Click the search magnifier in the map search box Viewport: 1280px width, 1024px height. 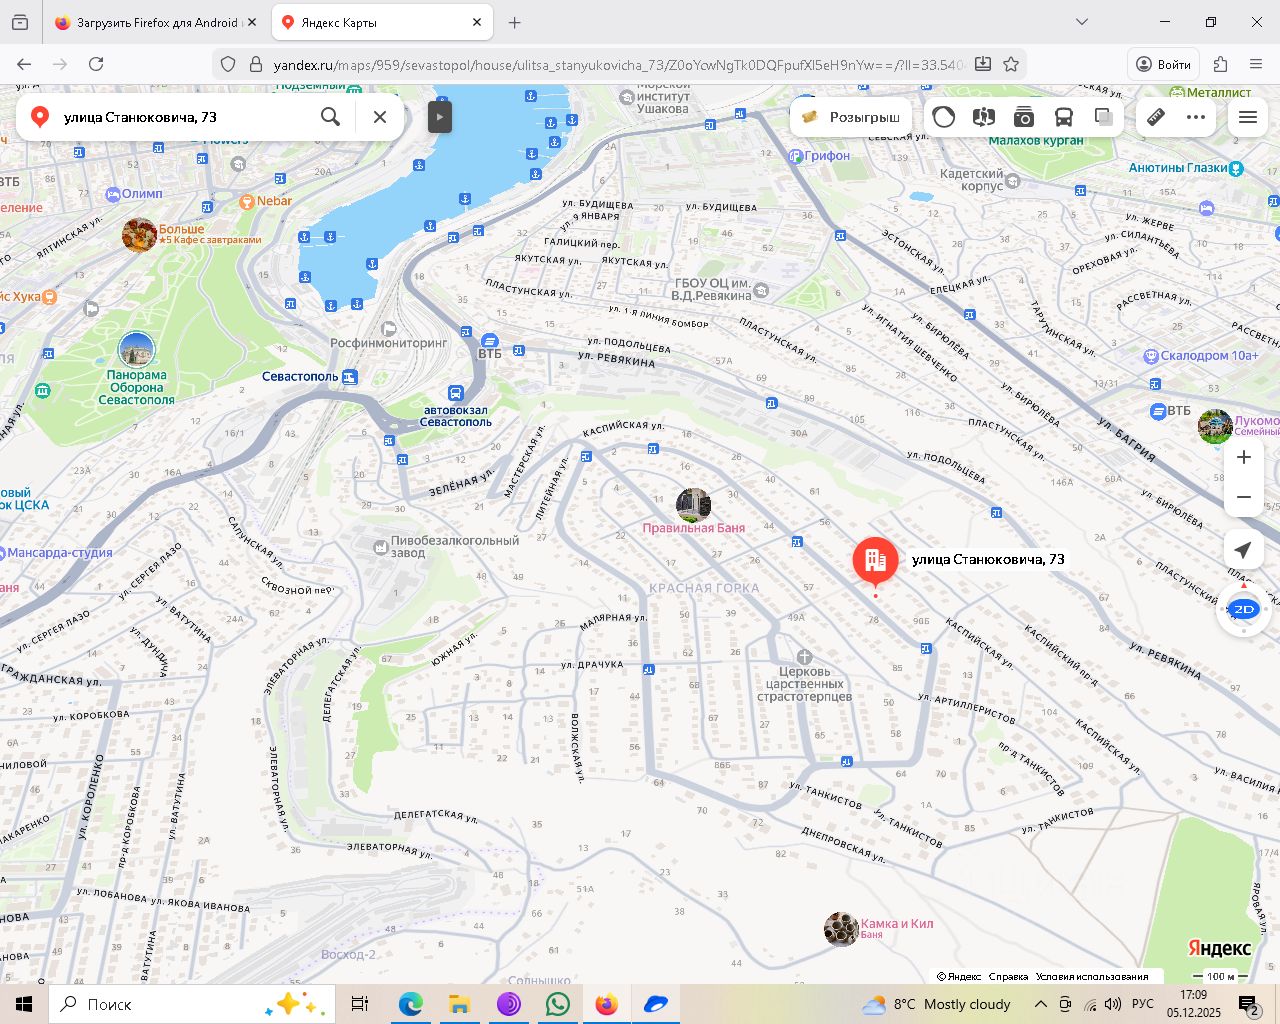330,117
